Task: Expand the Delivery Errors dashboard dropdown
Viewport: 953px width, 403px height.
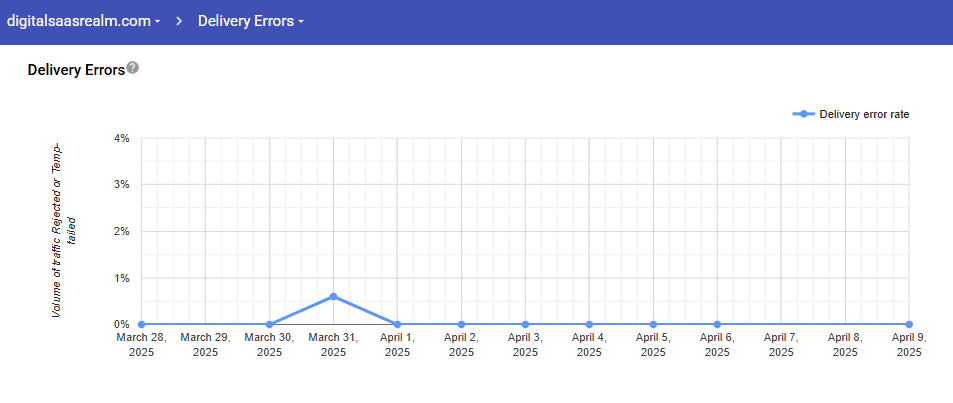Action: coord(250,21)
